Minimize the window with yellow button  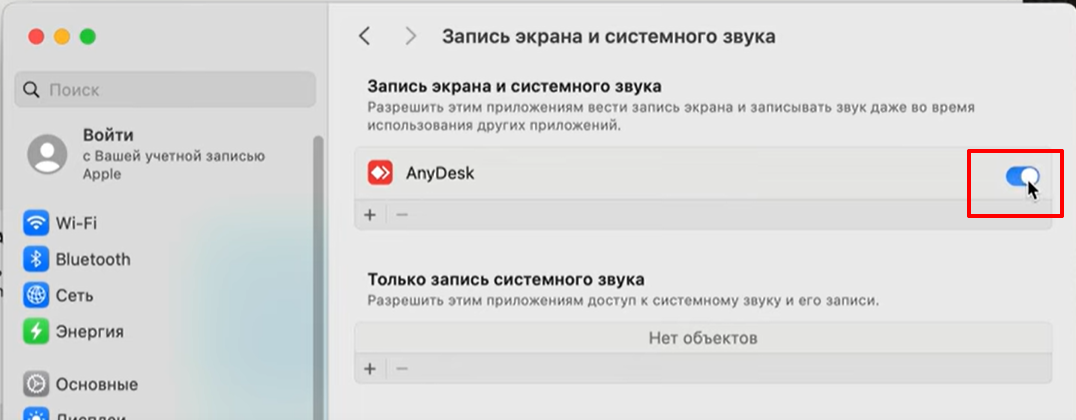[62, 36]
